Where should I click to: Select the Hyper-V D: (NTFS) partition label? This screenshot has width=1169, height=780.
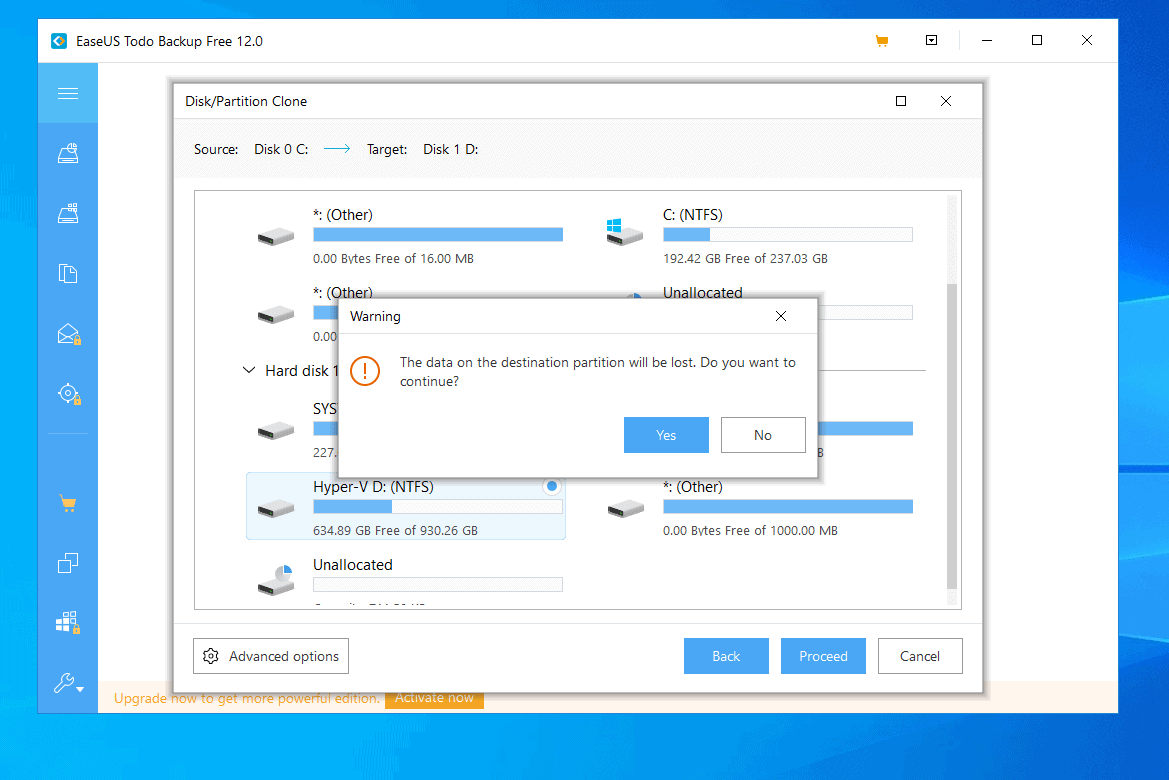[x=373, y=487]
